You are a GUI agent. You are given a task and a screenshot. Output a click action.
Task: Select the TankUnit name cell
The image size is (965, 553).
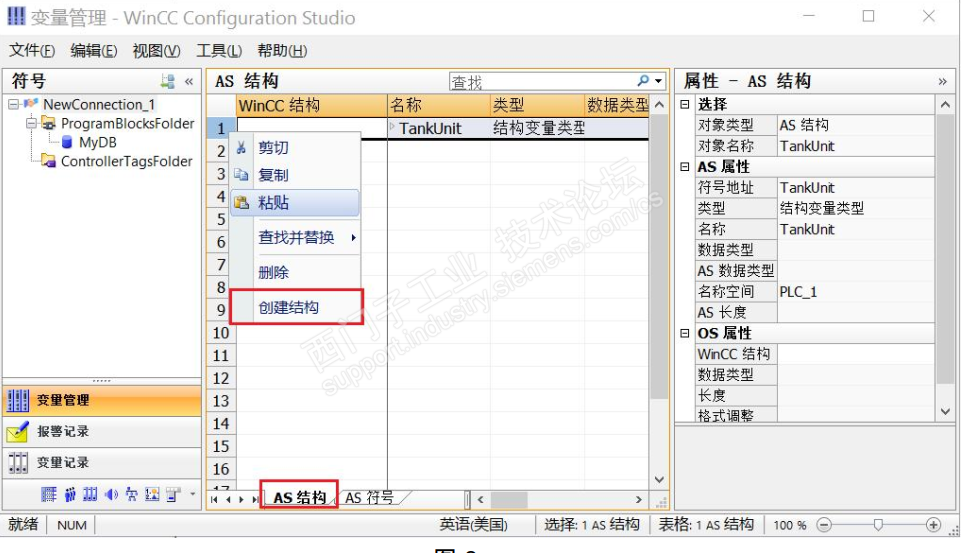click(x=439, y=128)
